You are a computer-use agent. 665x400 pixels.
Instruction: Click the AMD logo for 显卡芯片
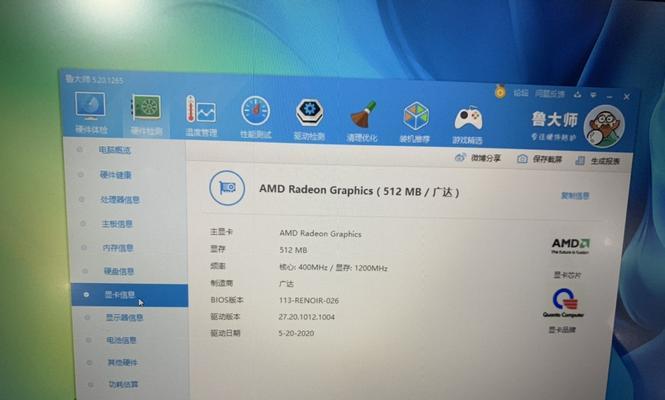(x=570, y=245)
